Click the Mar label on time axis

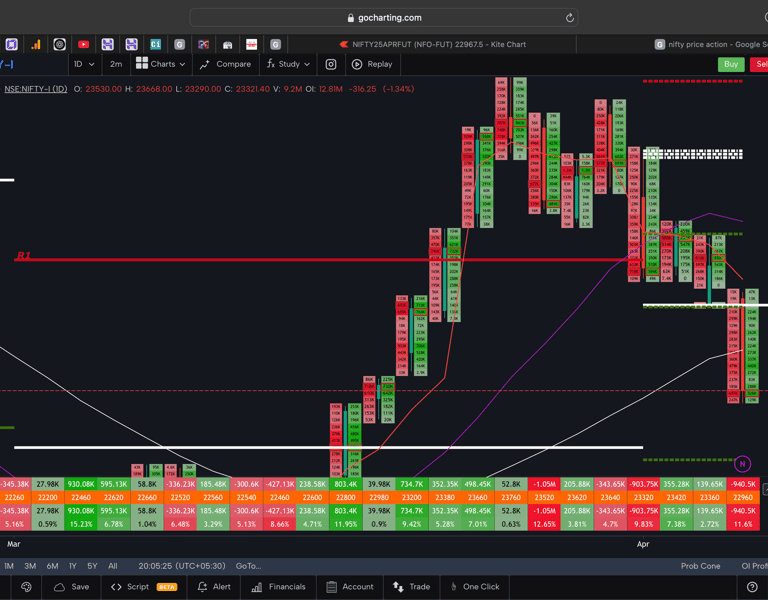pos(14,544)
